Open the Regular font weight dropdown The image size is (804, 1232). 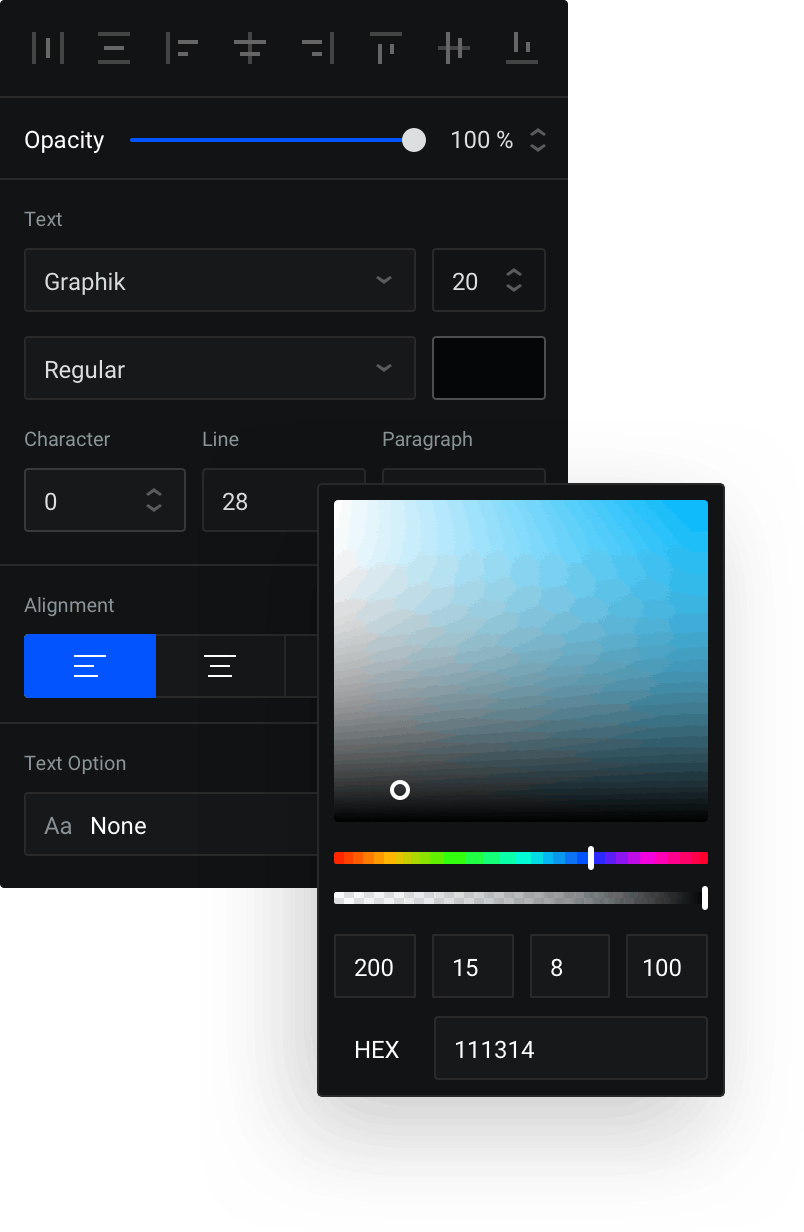(220, 368)
